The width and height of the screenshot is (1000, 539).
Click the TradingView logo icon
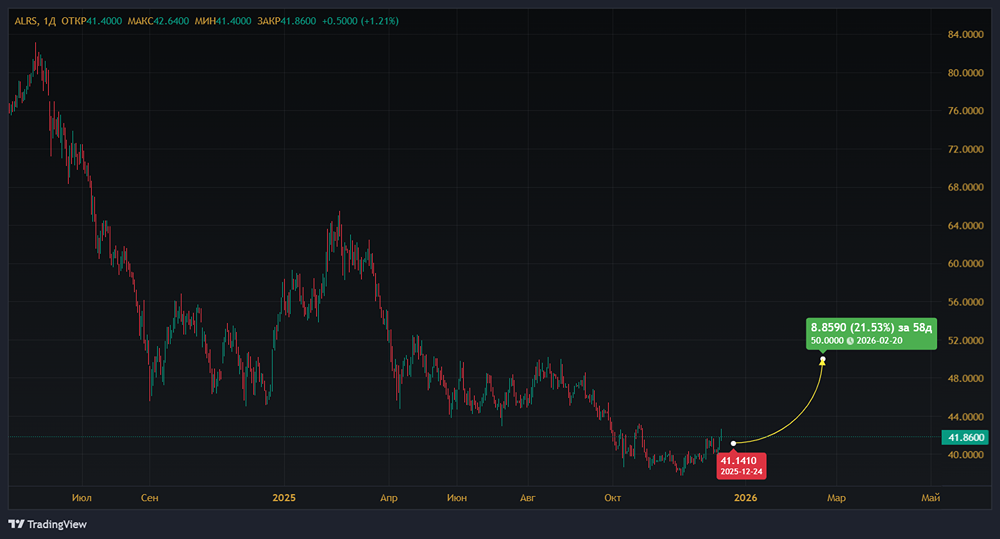(16, 524)
